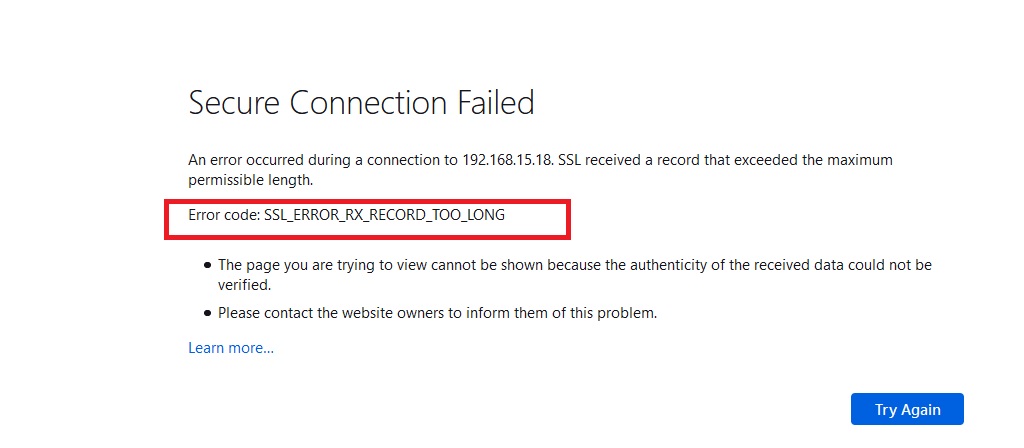Click the SSL_ERROR_RX_RECORD_TOO_LONG error code text
Image resolution: width=1024 pixels, height=448 pixels.
tap(385, 214)
